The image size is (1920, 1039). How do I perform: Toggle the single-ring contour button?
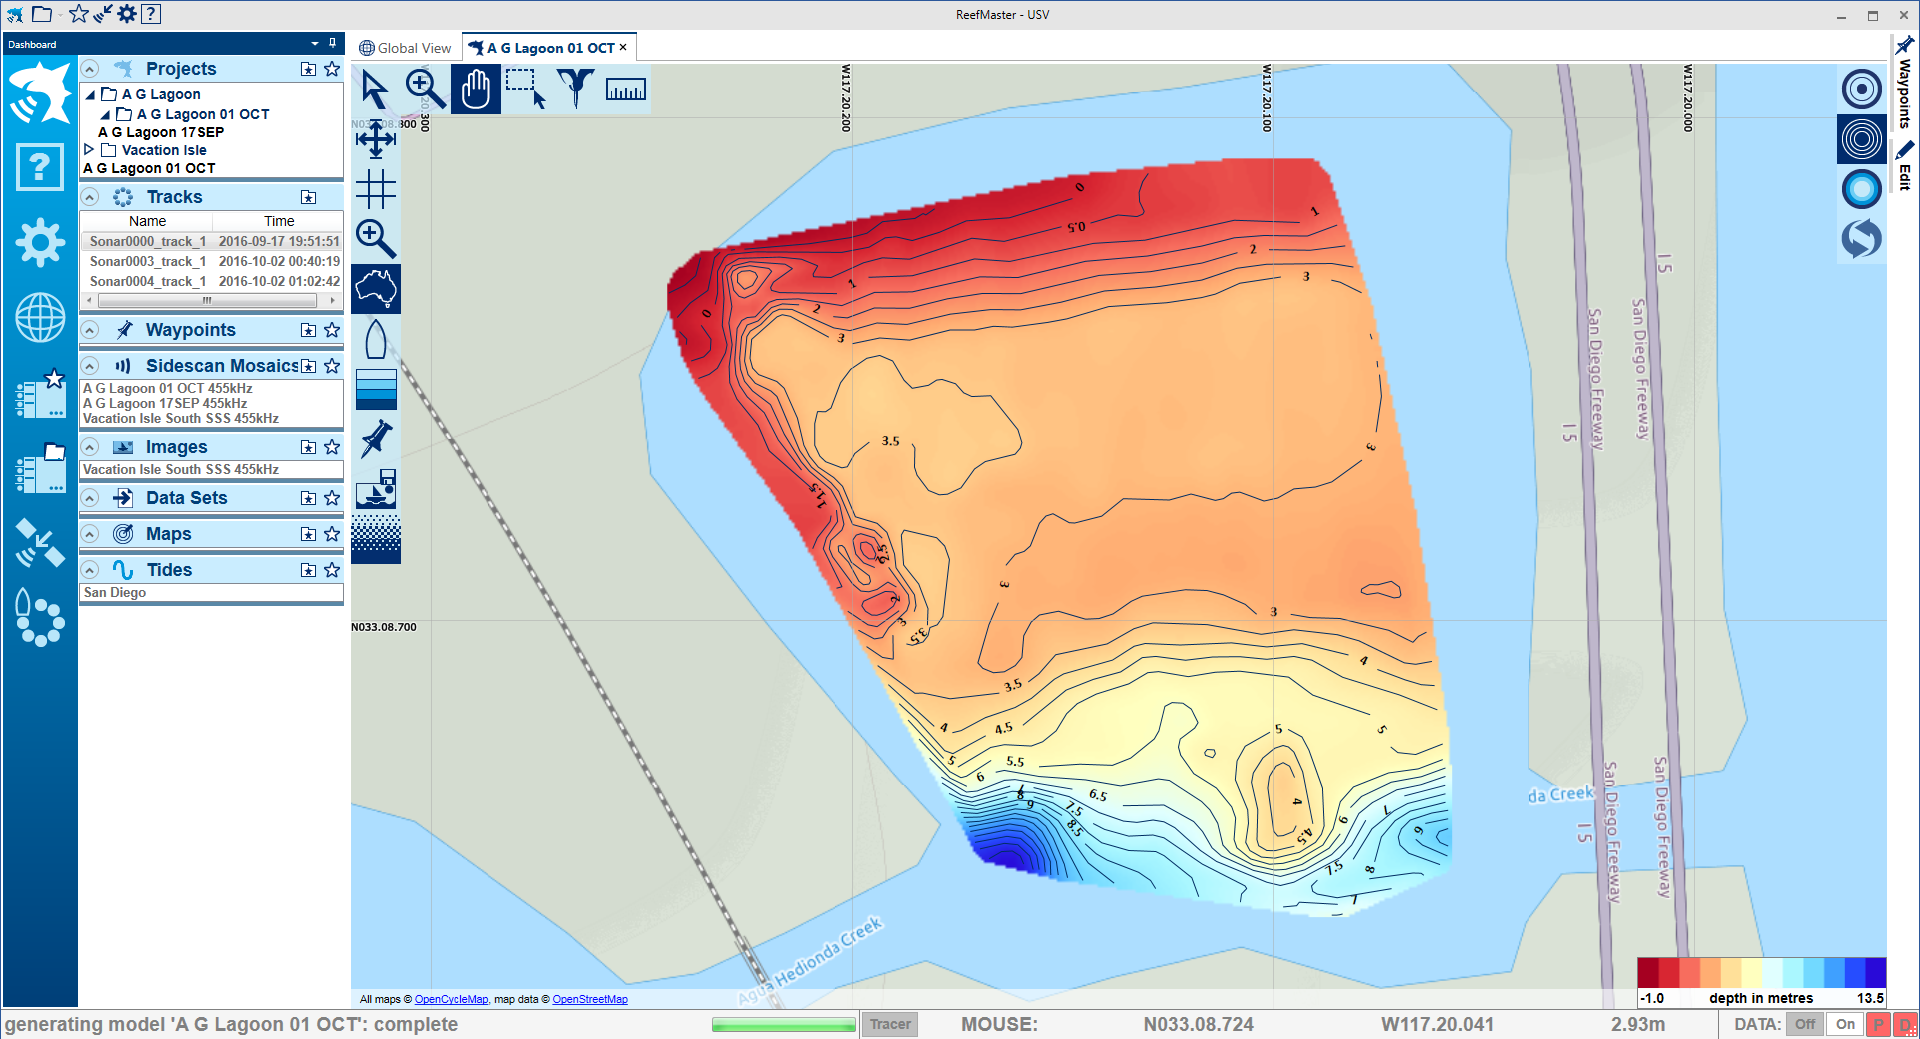tap(1861, 89)
